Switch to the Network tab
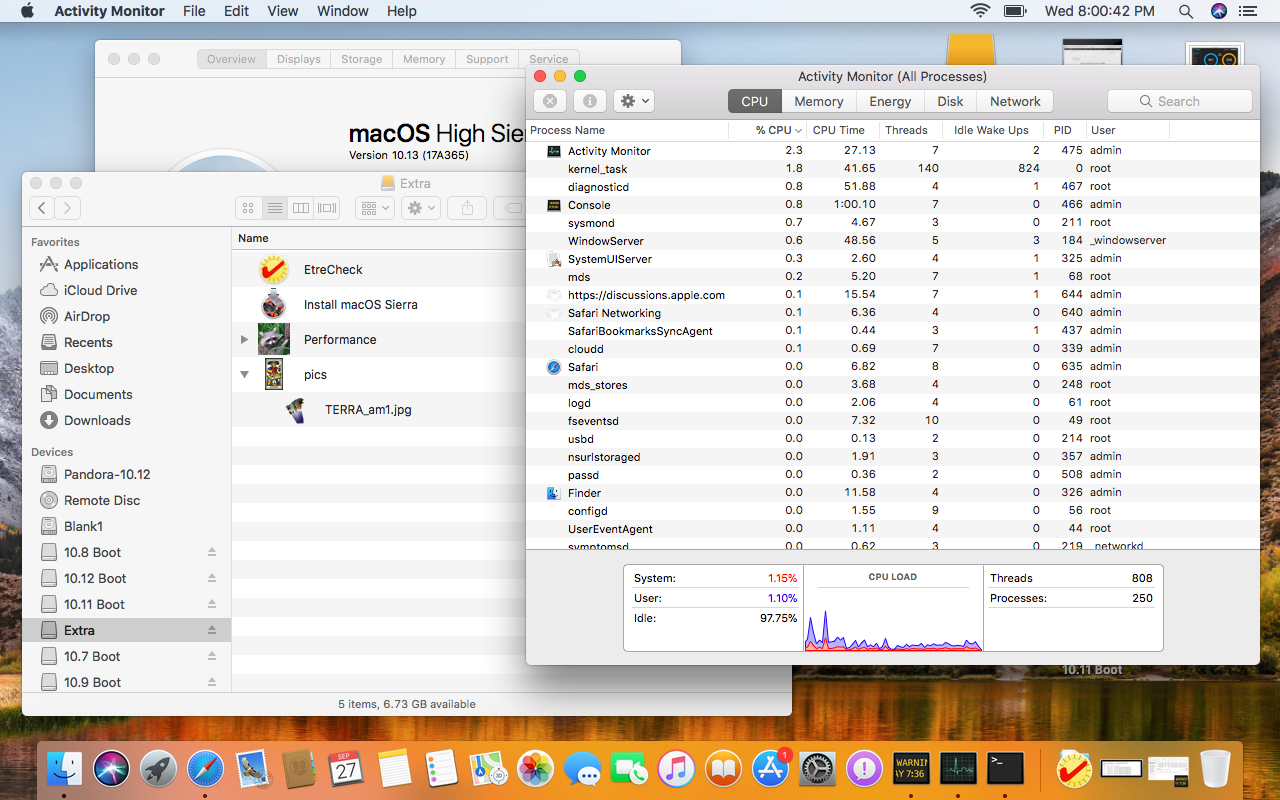This screenshot has height=800, width=1280. [x=1015, y=101]
